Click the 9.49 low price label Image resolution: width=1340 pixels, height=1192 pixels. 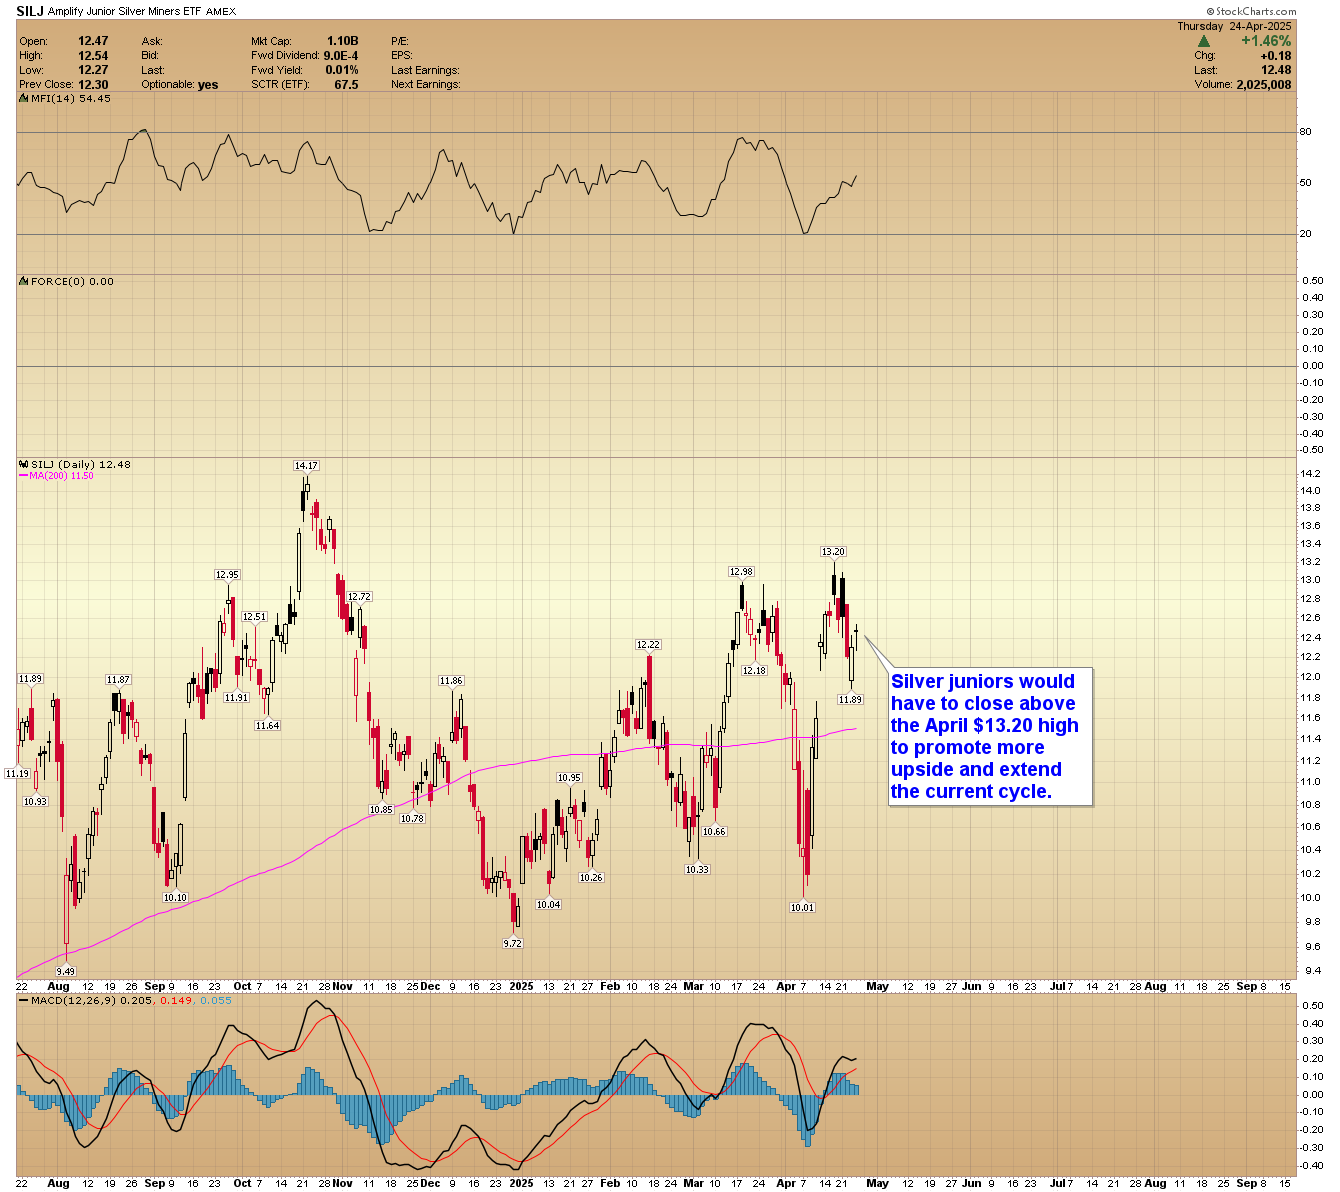pos(66,971)
